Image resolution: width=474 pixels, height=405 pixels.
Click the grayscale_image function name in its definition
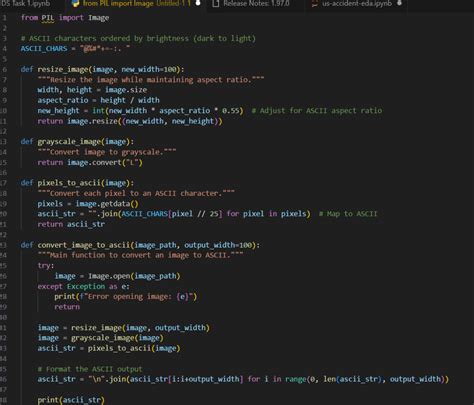point(69,142)
